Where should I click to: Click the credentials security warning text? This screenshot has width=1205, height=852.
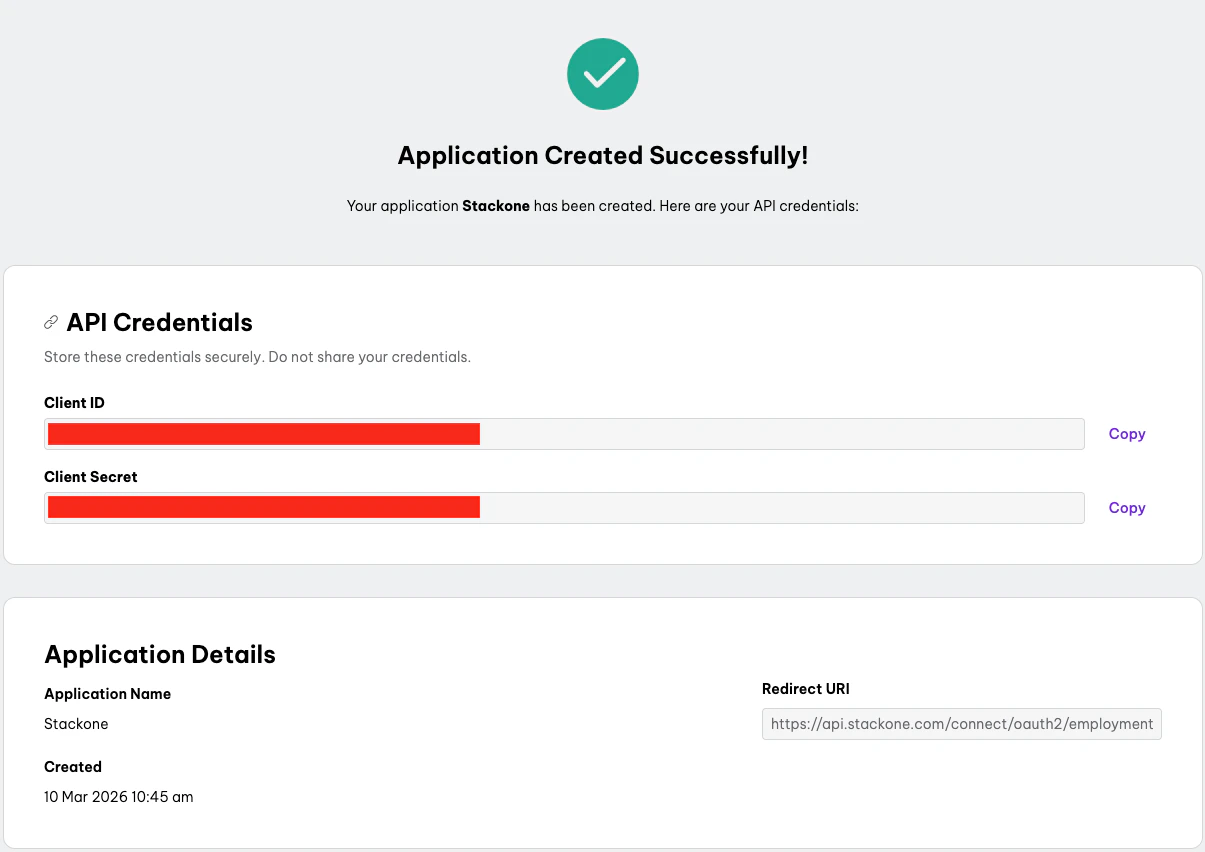coord(257,357)
